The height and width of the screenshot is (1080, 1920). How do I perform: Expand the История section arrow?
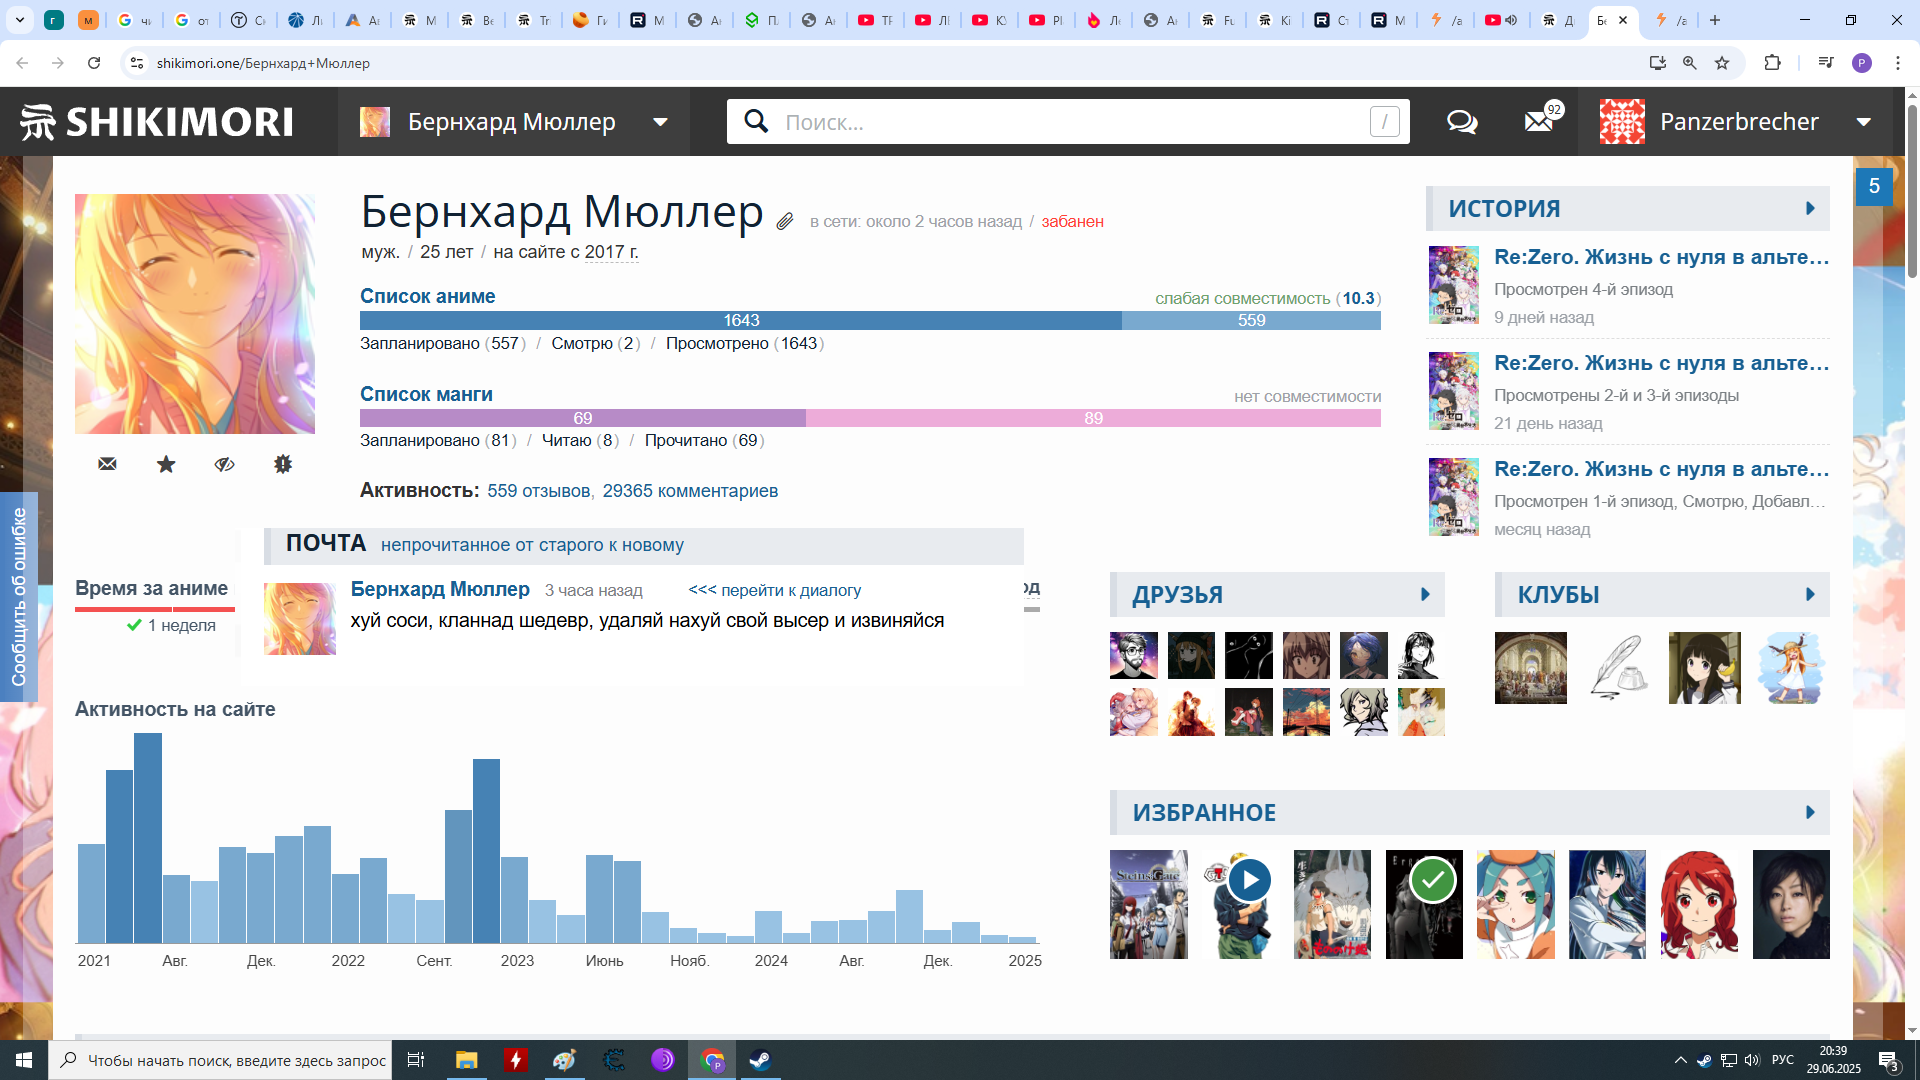pyautogui.click(x=1810, y=209)
